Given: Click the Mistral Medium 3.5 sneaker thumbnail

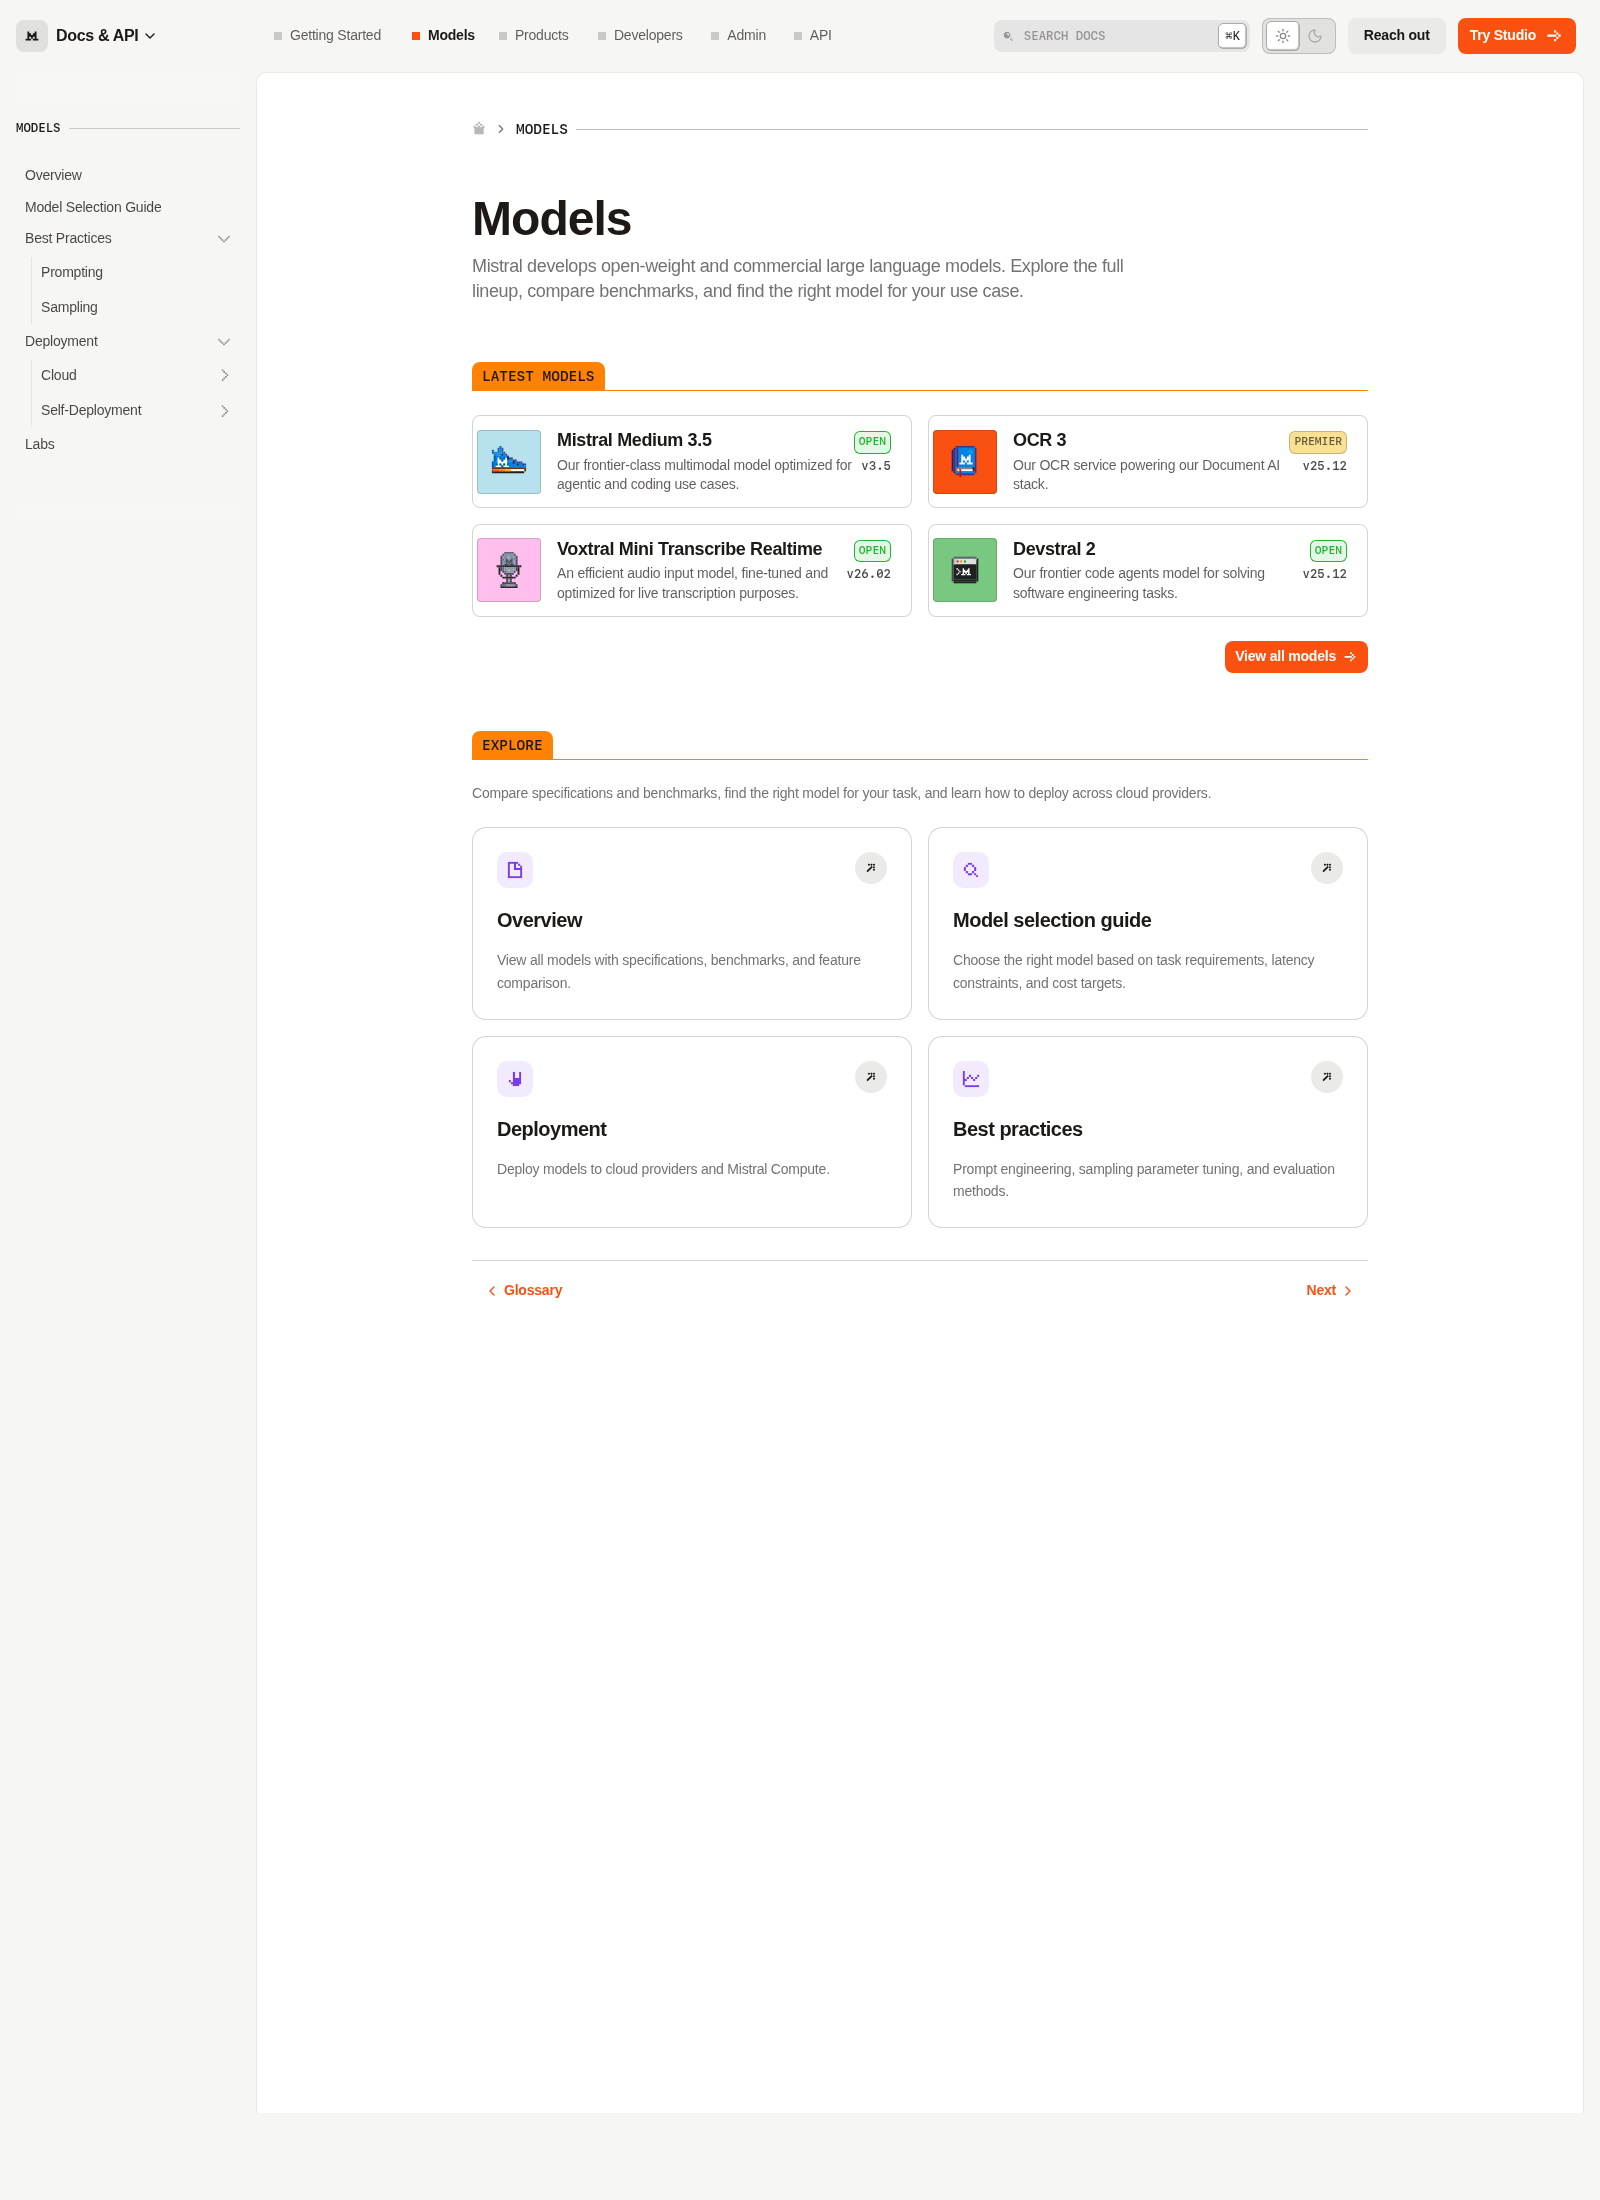Looking at the screenshot, I should [509, 462].
